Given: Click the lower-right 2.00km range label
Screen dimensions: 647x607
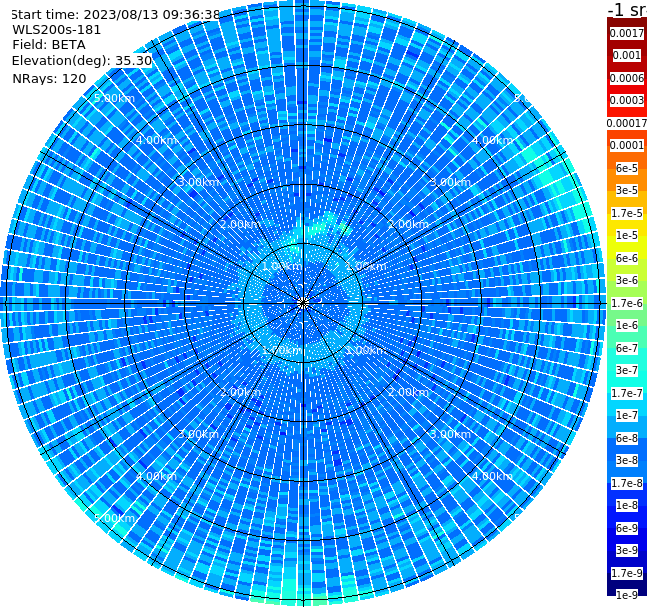Looking at the screenshot, I should click(408, 392).
